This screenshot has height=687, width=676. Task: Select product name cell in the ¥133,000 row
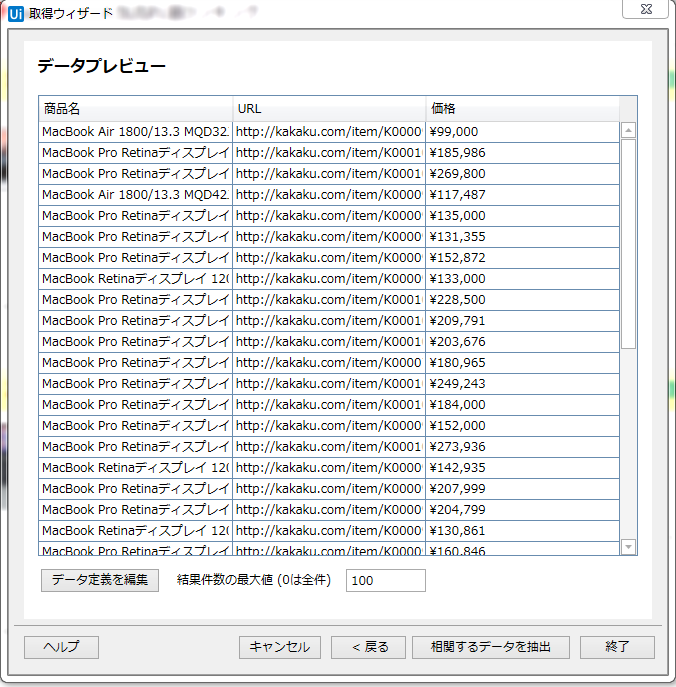click(x=135, y=279)
